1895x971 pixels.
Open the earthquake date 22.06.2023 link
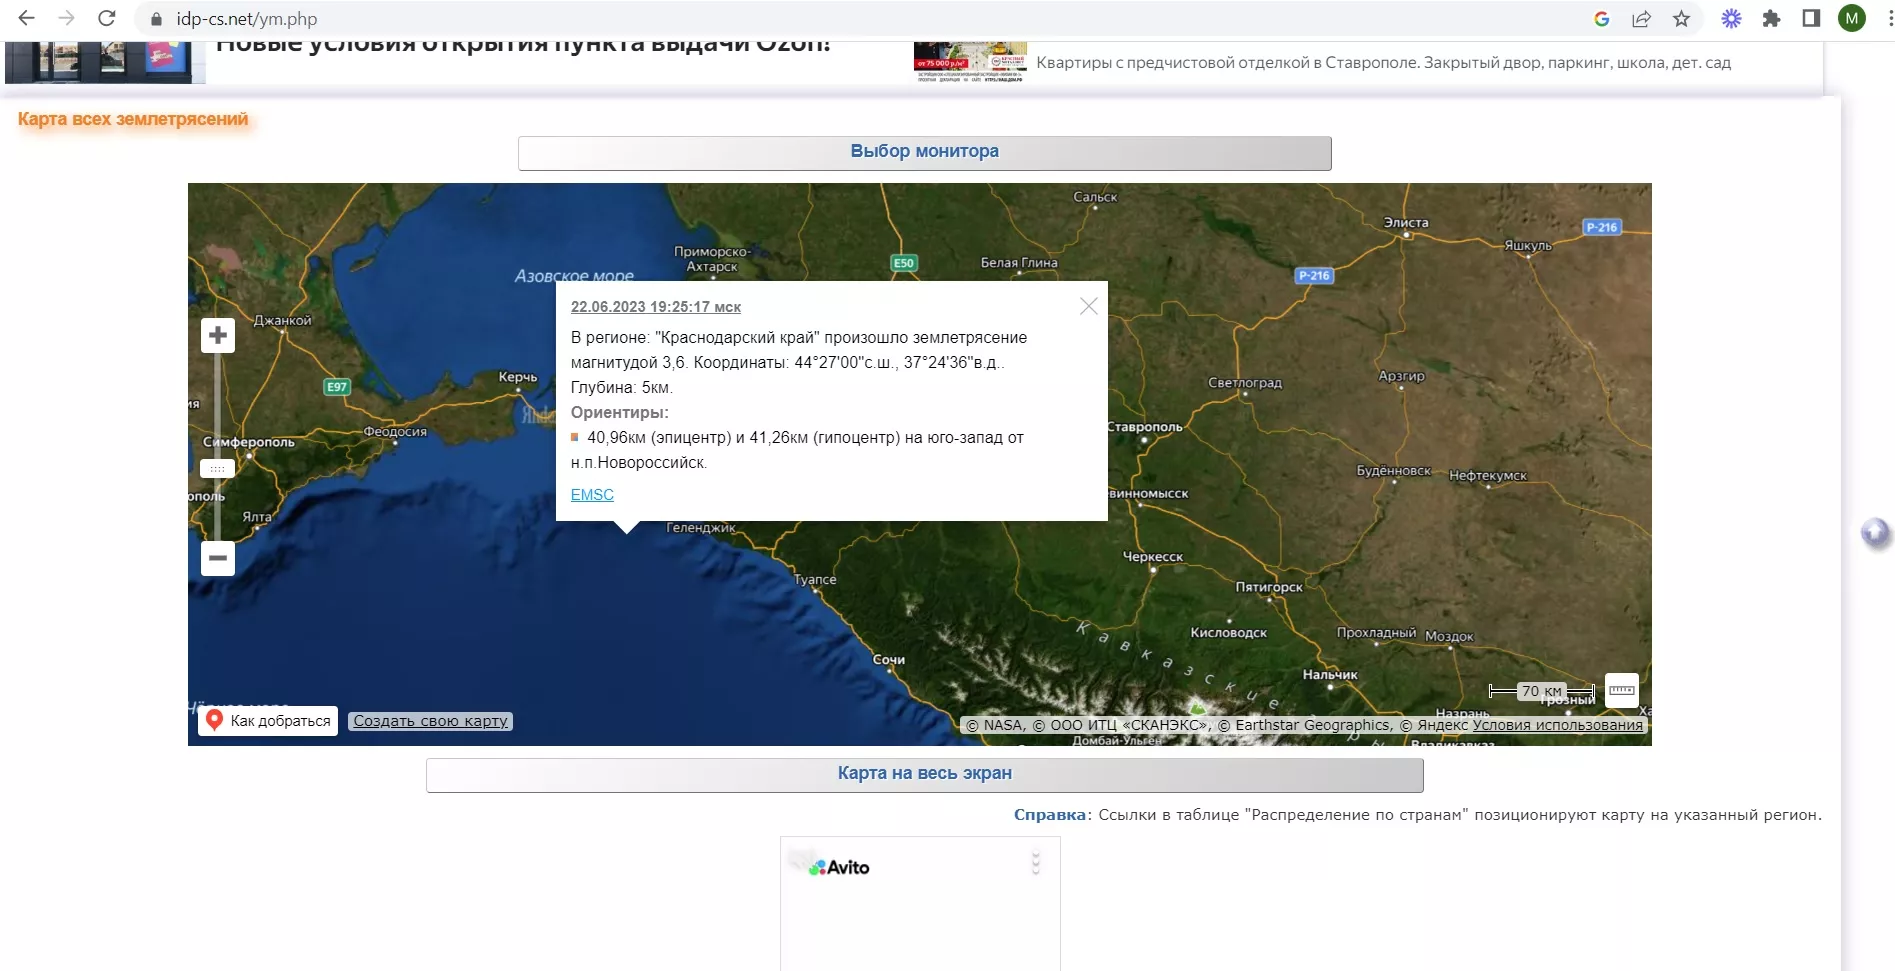655,307
